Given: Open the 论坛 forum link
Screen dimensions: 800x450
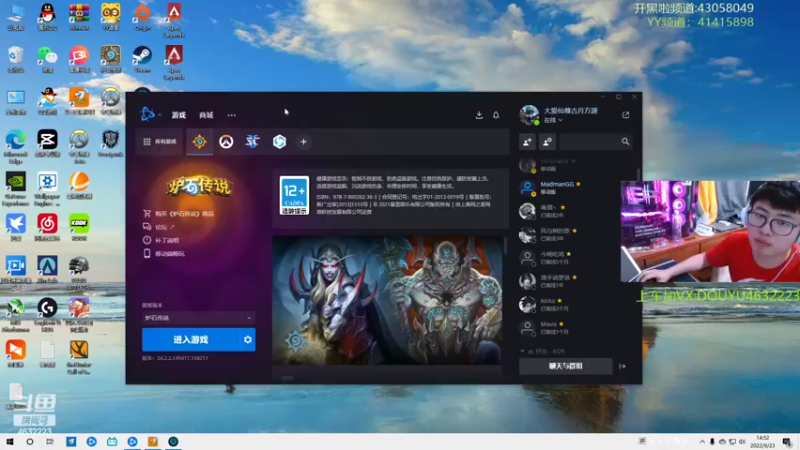Looking at the screenshot, I should tap(159, 227).
